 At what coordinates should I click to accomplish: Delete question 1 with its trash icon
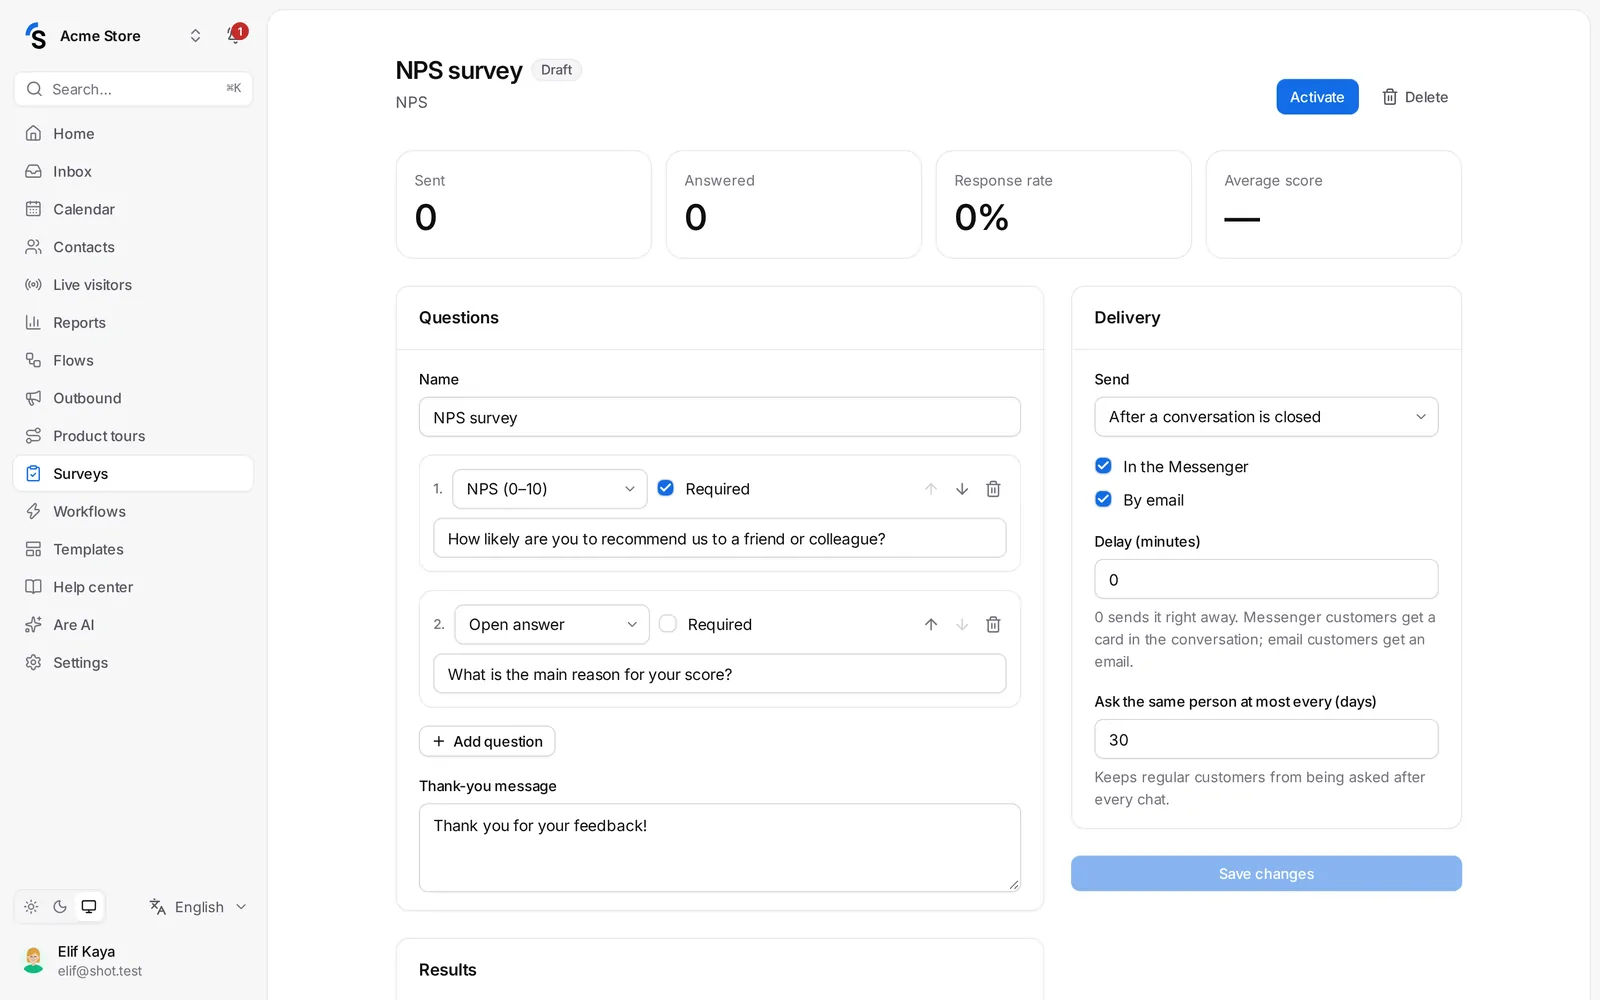[993, 489]
